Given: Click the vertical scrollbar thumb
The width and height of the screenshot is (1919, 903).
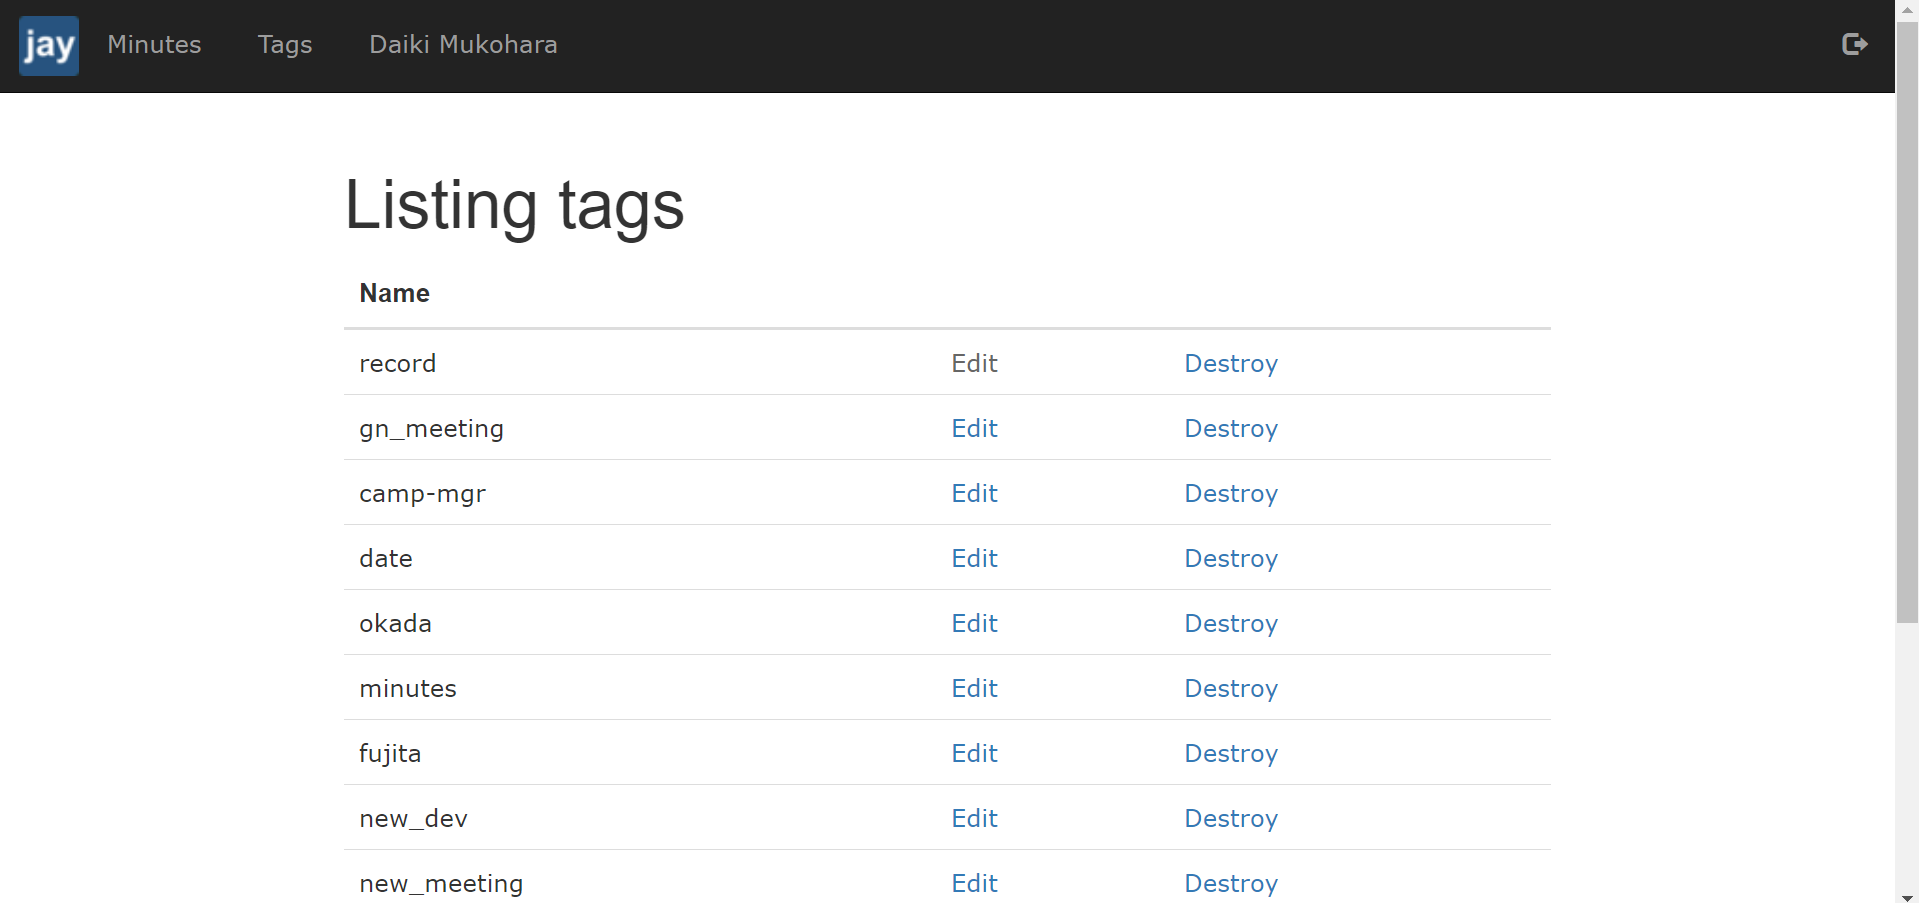Looking at the screenshot, I should coord(1907,320).
